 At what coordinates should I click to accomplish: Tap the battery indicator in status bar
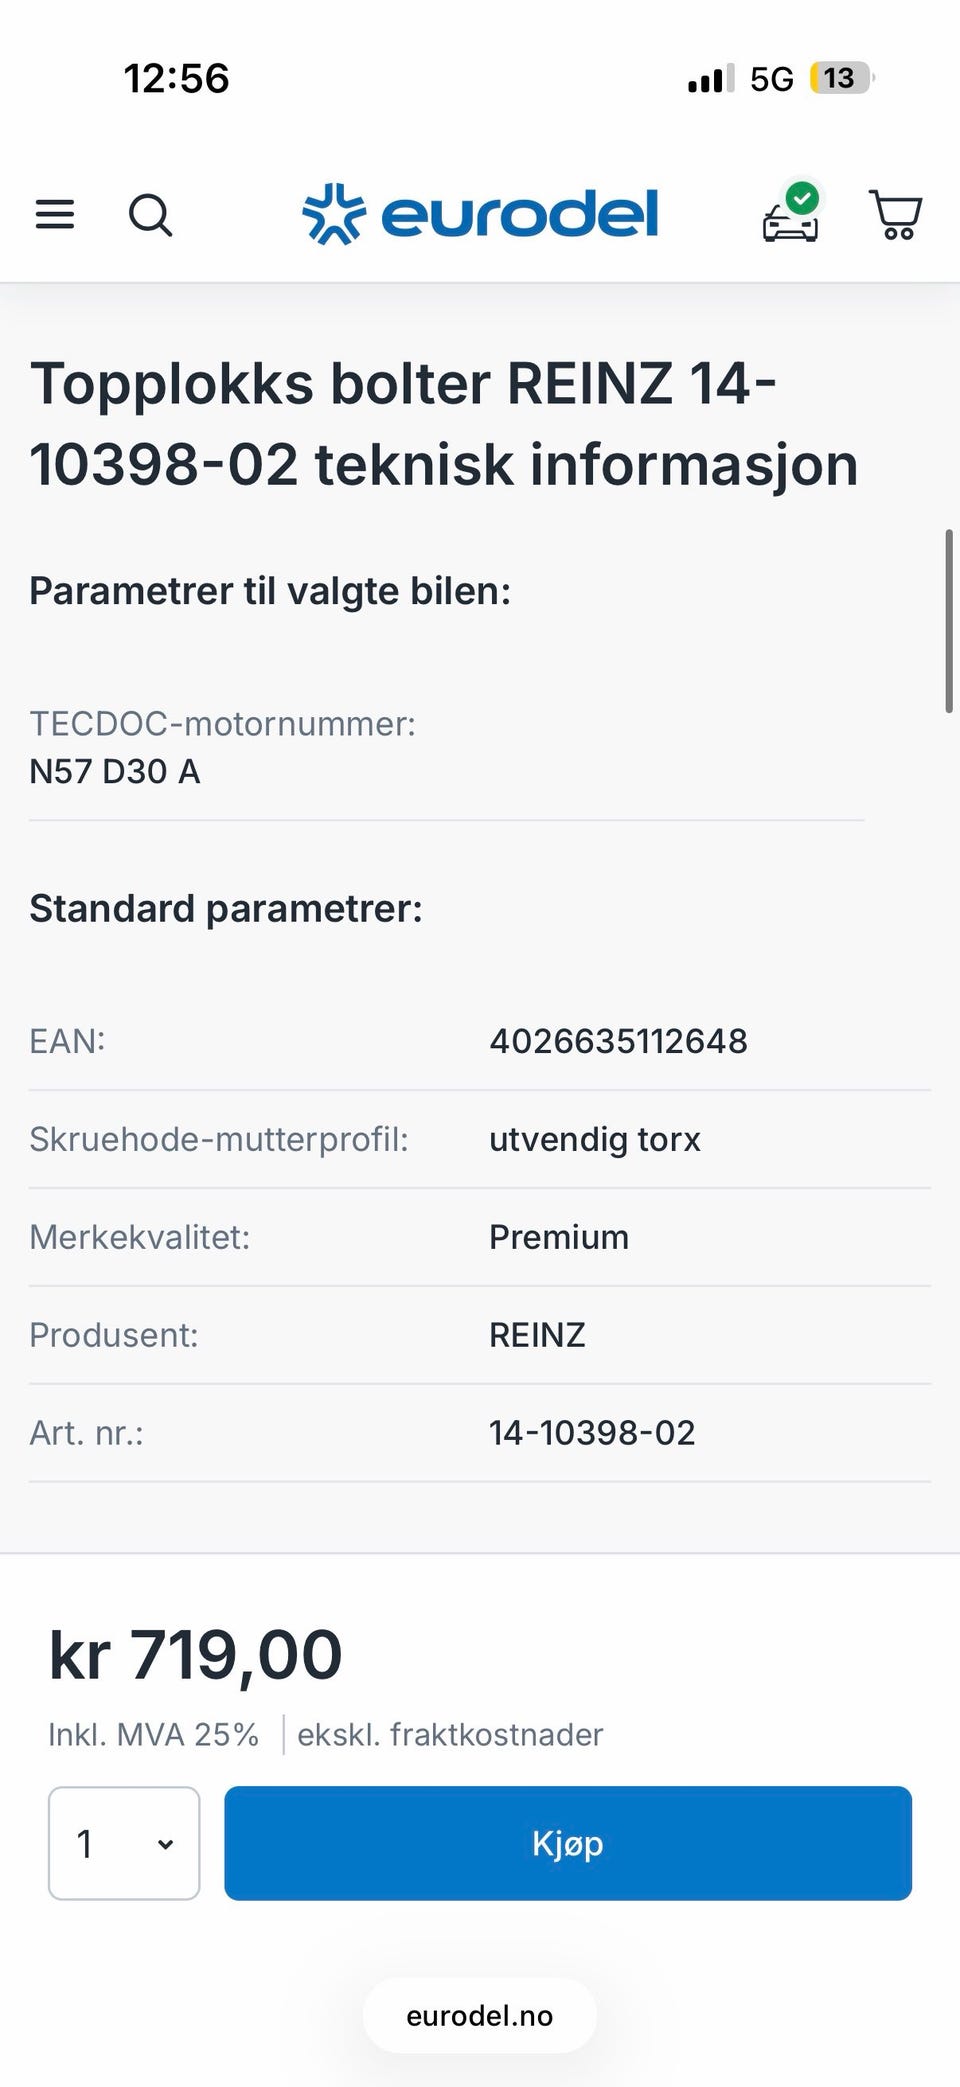(842, 78)
